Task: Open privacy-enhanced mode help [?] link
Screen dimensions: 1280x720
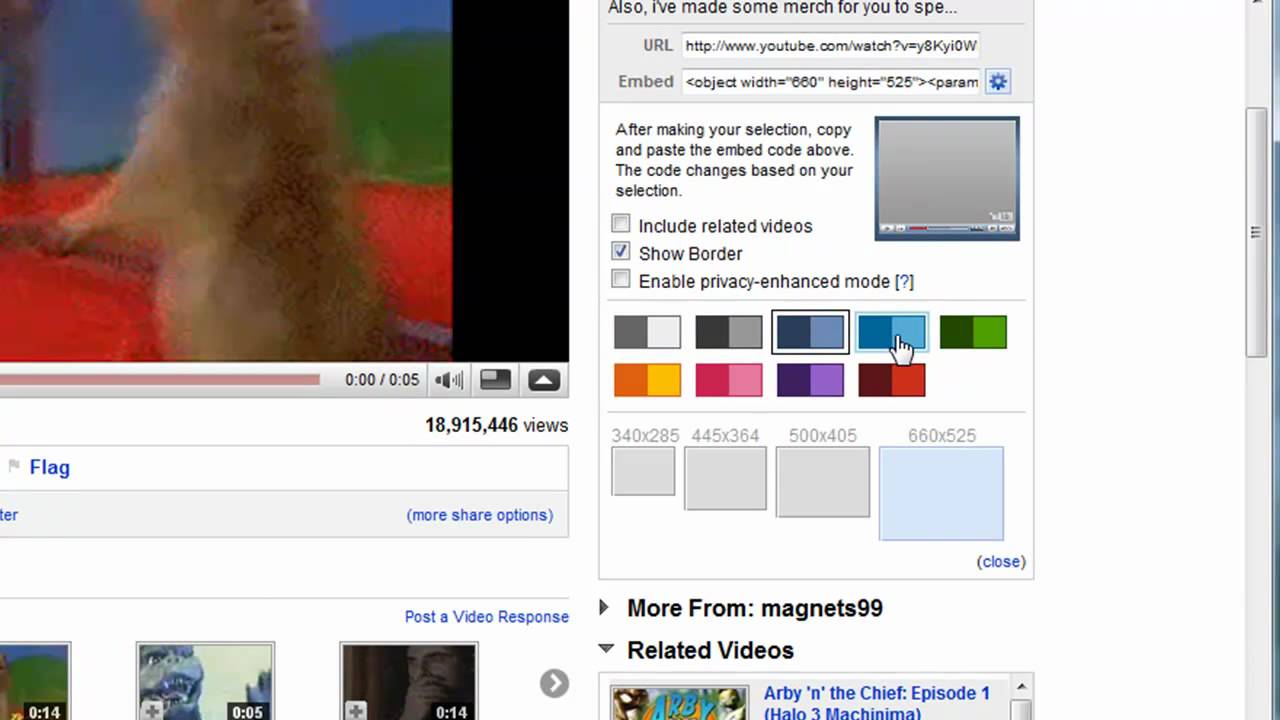Action: coord(904,281)
